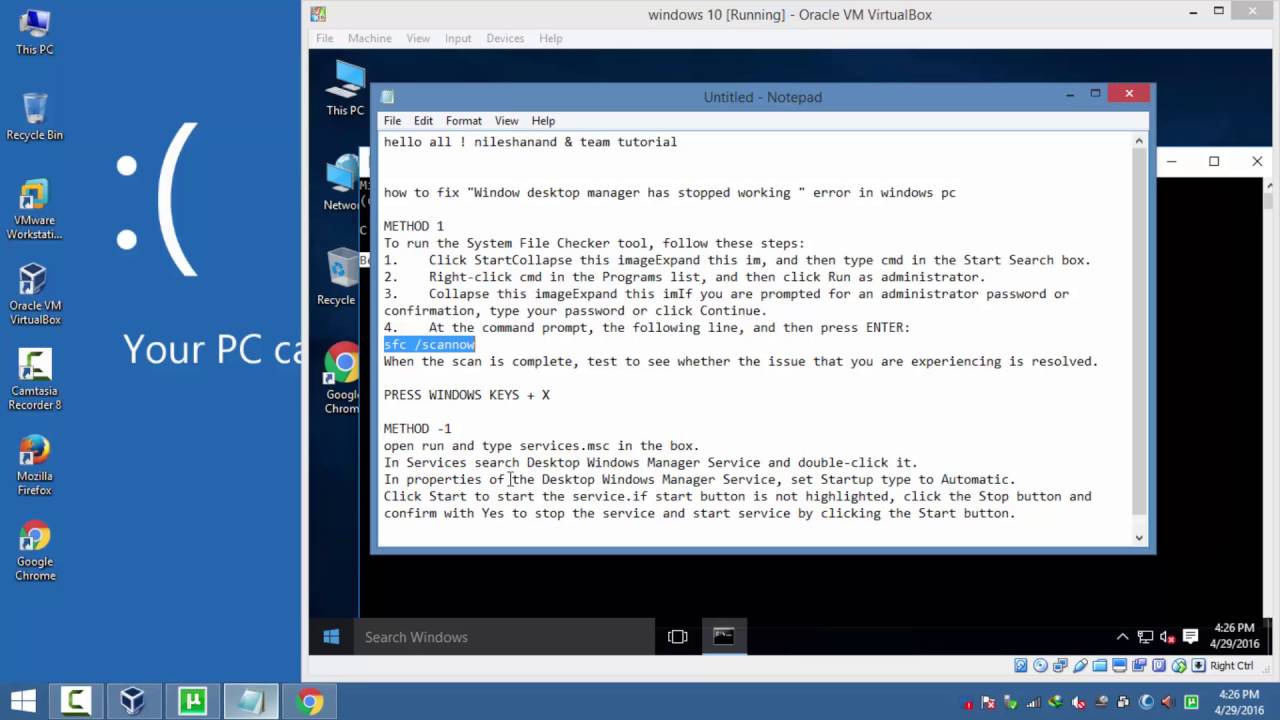1280x720 pixels.
Task: Open Notepad Format menu
Action: [463, 120]
